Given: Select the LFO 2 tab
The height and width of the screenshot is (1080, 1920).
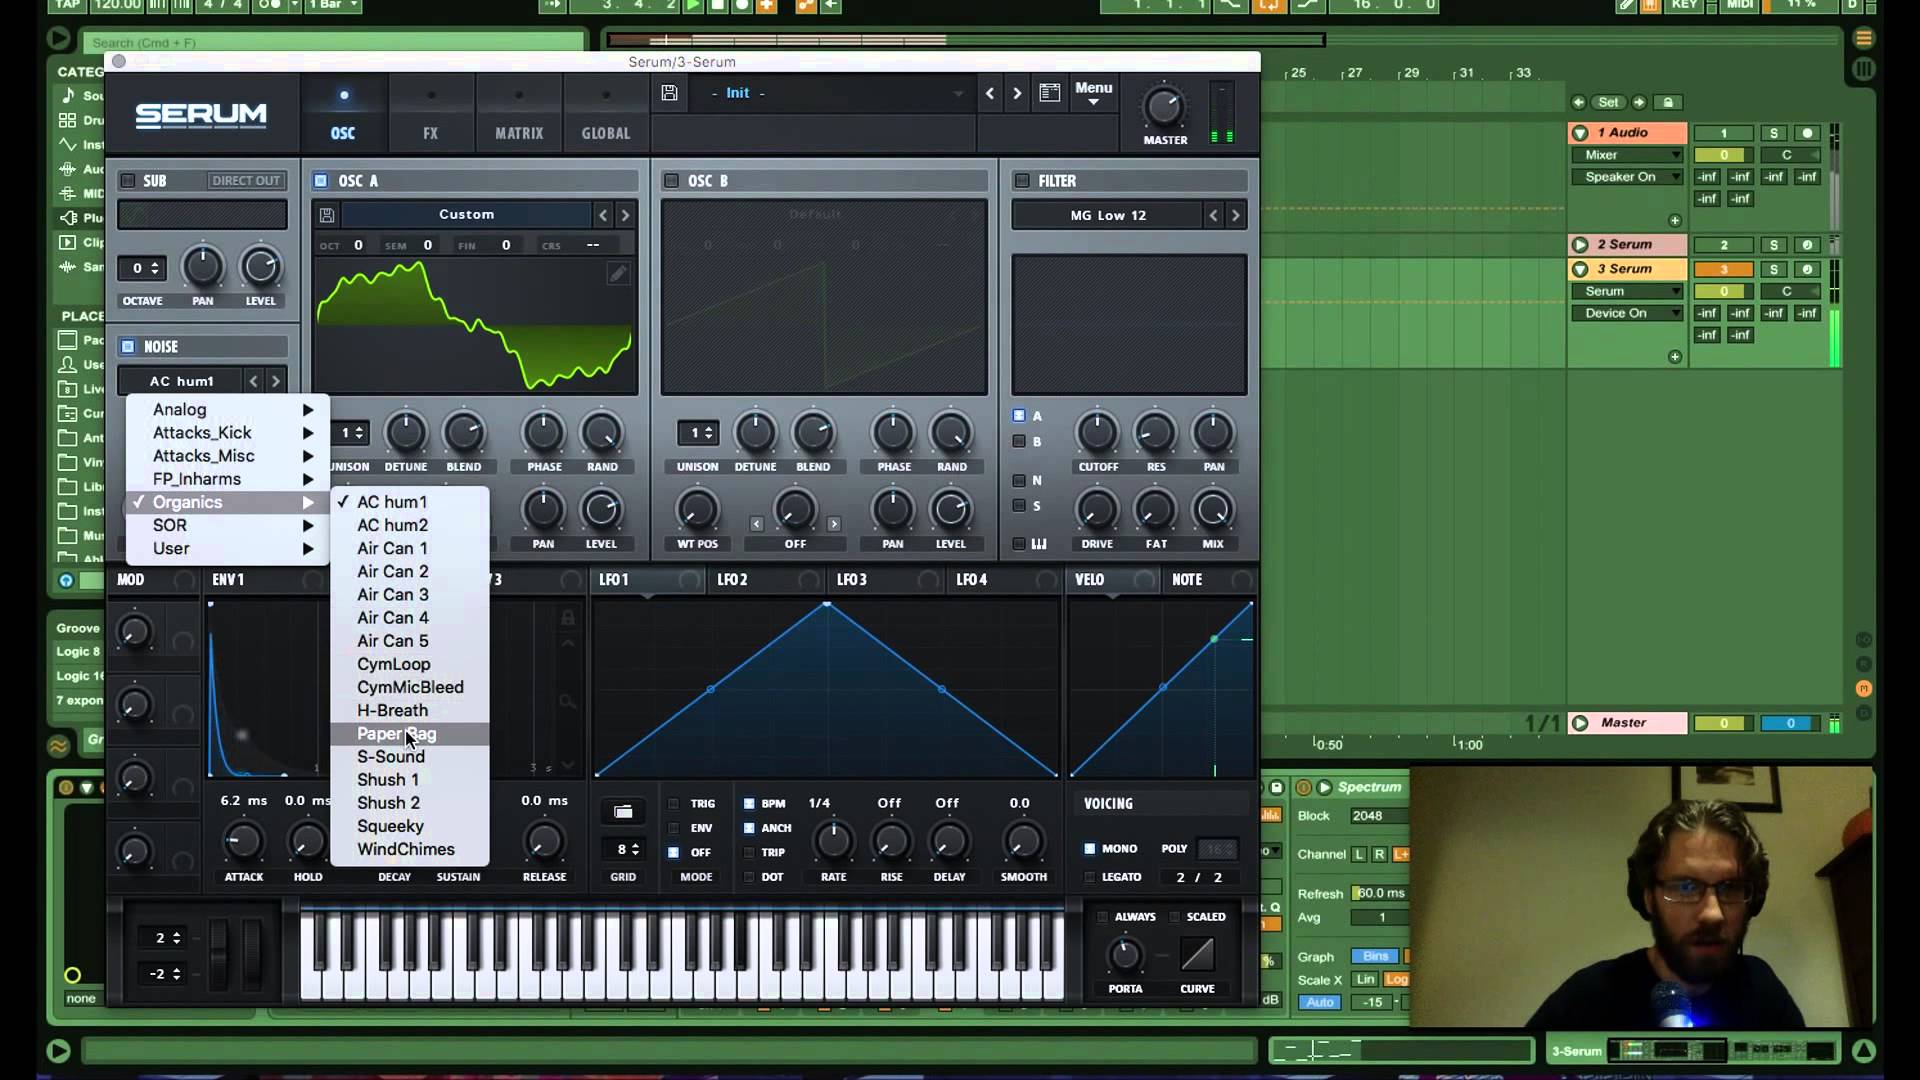Looking at the screenshot, I should click(x=733, y=580).
